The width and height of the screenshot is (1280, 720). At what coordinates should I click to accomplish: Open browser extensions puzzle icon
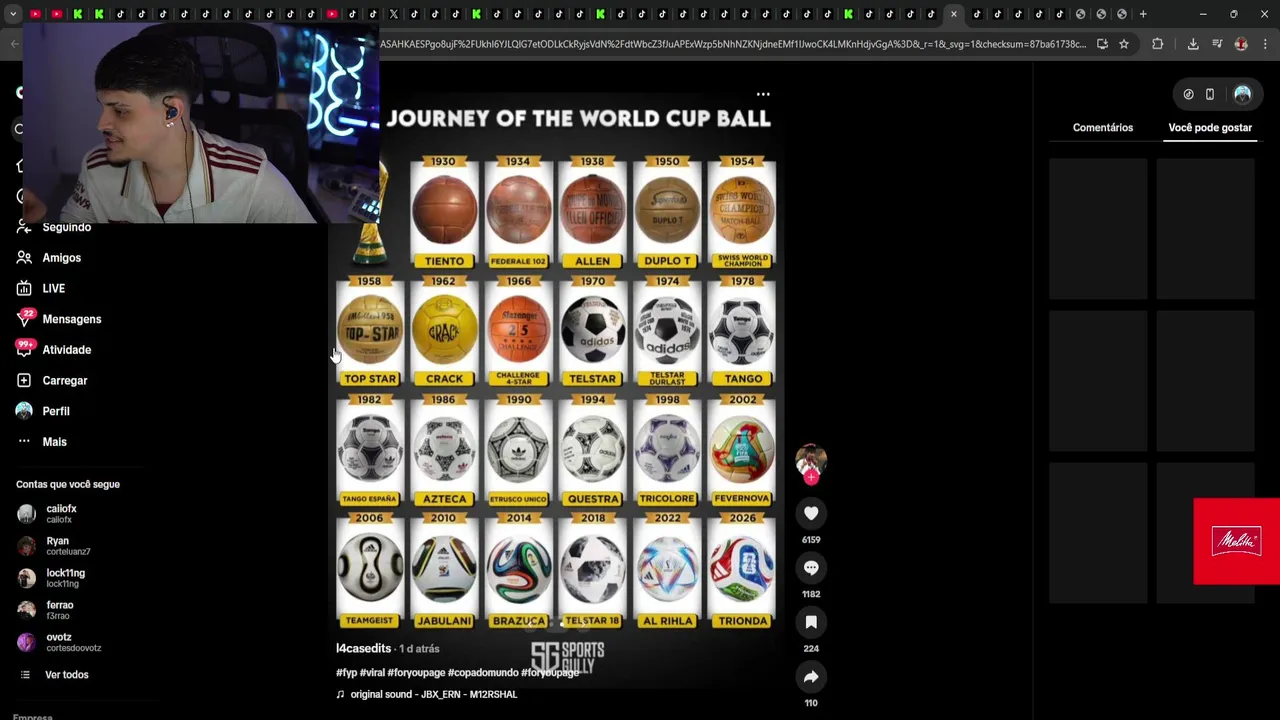tap(1158, 44)
